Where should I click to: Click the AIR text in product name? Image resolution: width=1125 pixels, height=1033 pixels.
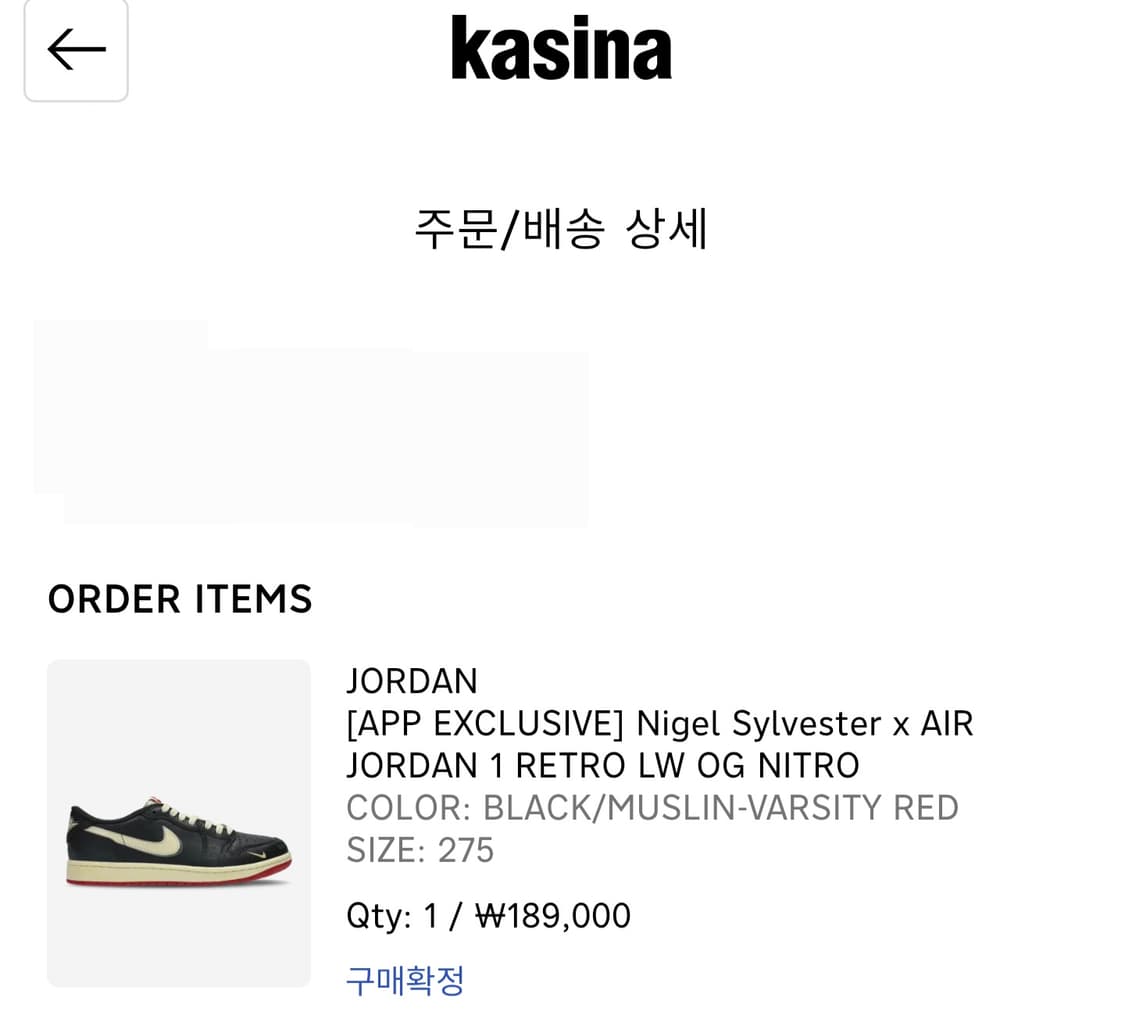[x=946, y=723]
